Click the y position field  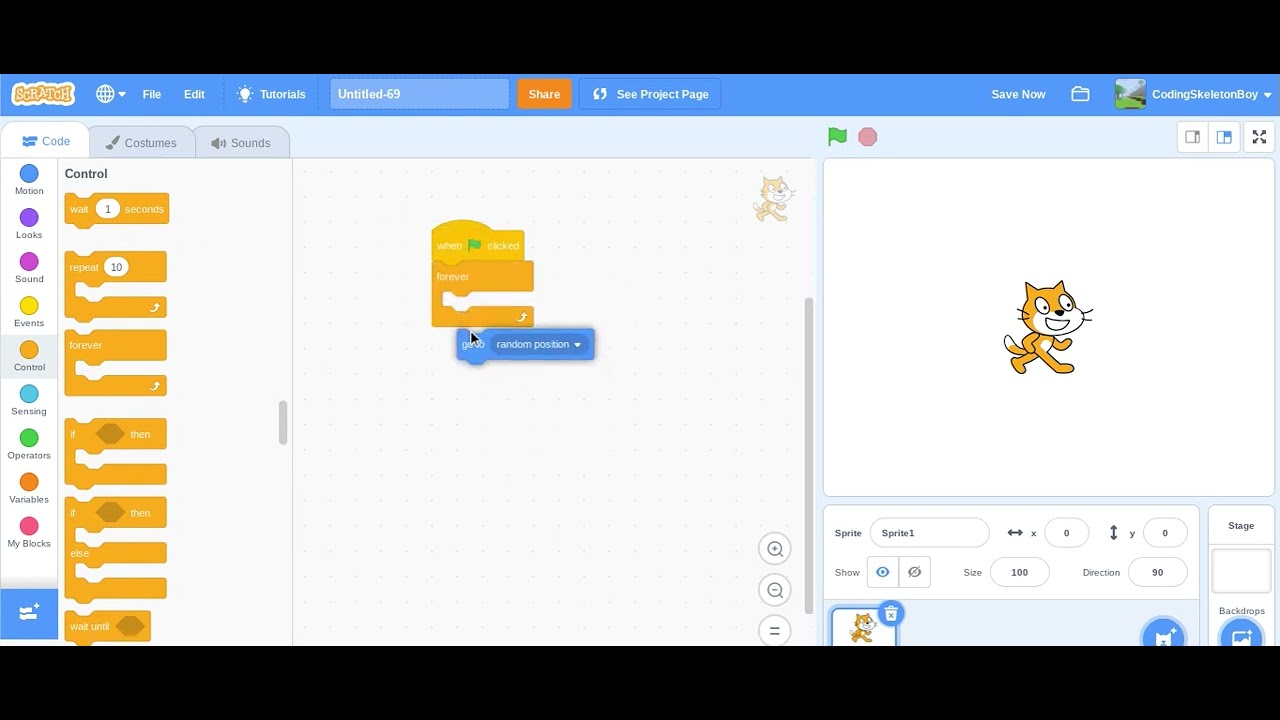(x=1164, y=533)
